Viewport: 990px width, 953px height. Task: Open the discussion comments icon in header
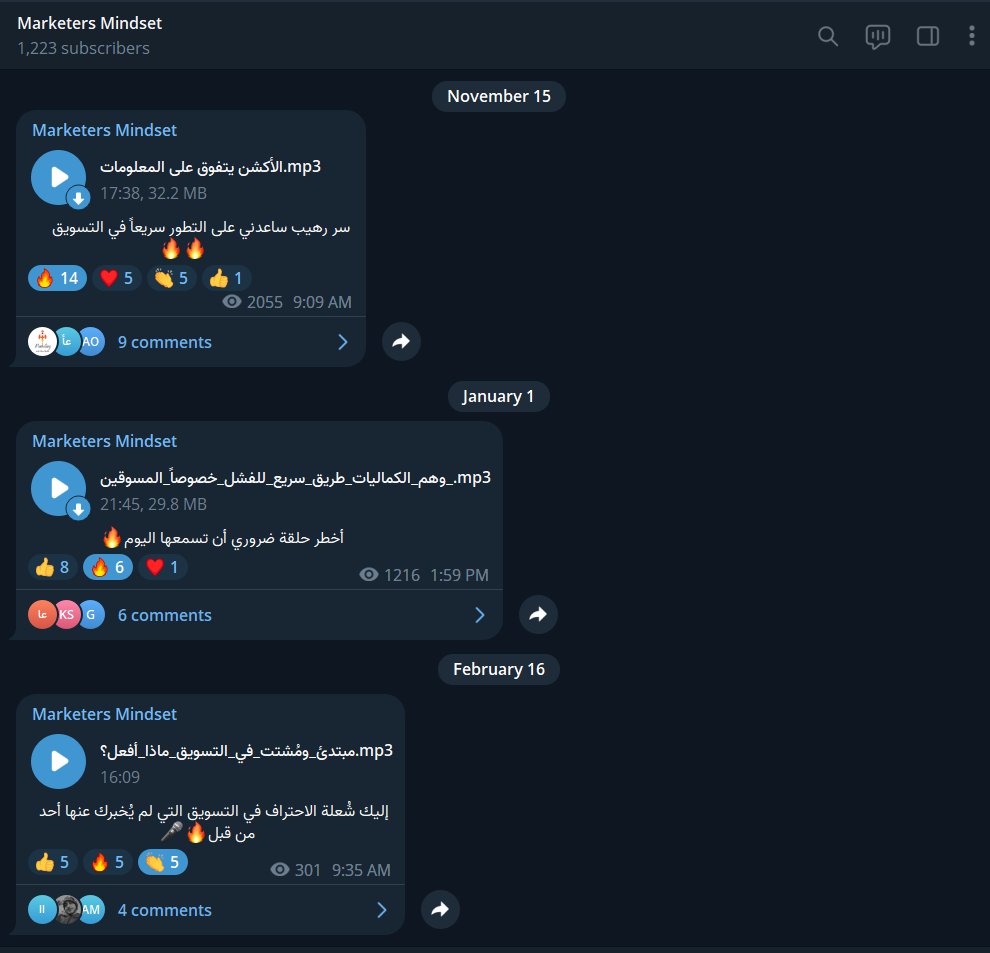[x=878, y=37]
